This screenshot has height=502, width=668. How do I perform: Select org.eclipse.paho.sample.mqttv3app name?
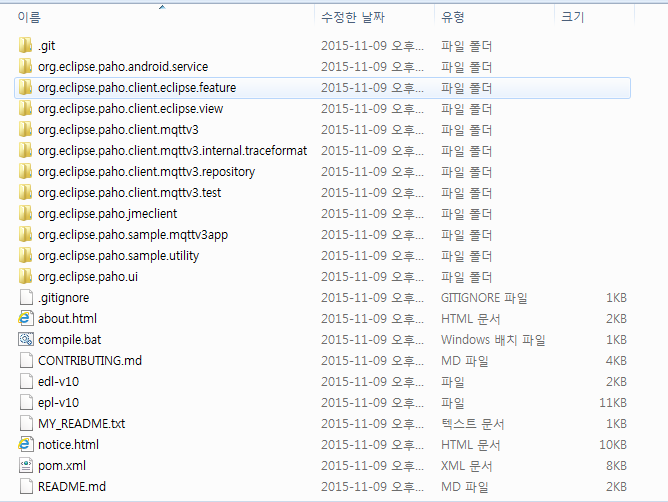pos(133,235)
